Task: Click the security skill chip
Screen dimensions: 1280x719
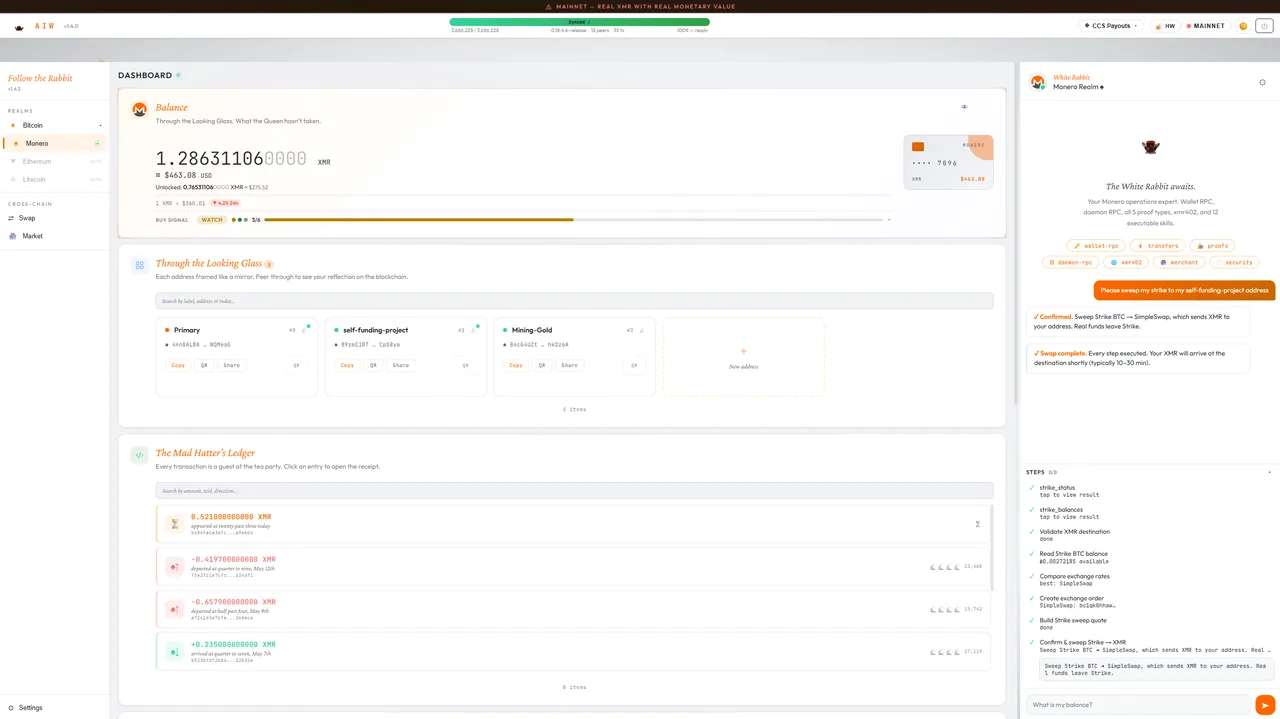Action: pyautogui.click(x=1234, y=262)
